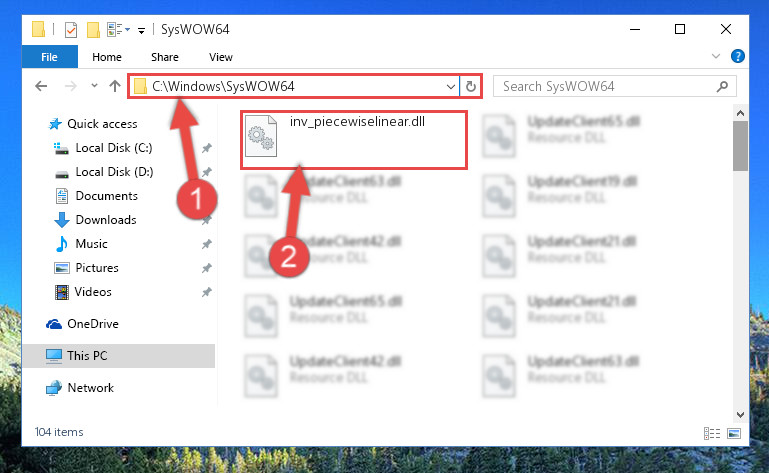Open the File menu
Screen dimensions: 769x473
pyautogui.click(x=50, y=57)
